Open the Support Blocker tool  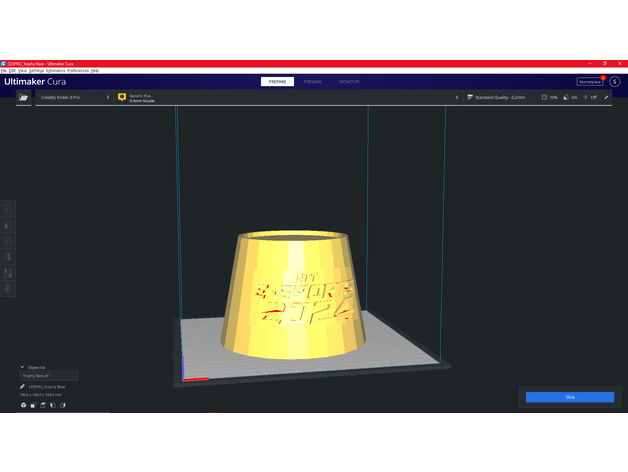click(10, 288)
